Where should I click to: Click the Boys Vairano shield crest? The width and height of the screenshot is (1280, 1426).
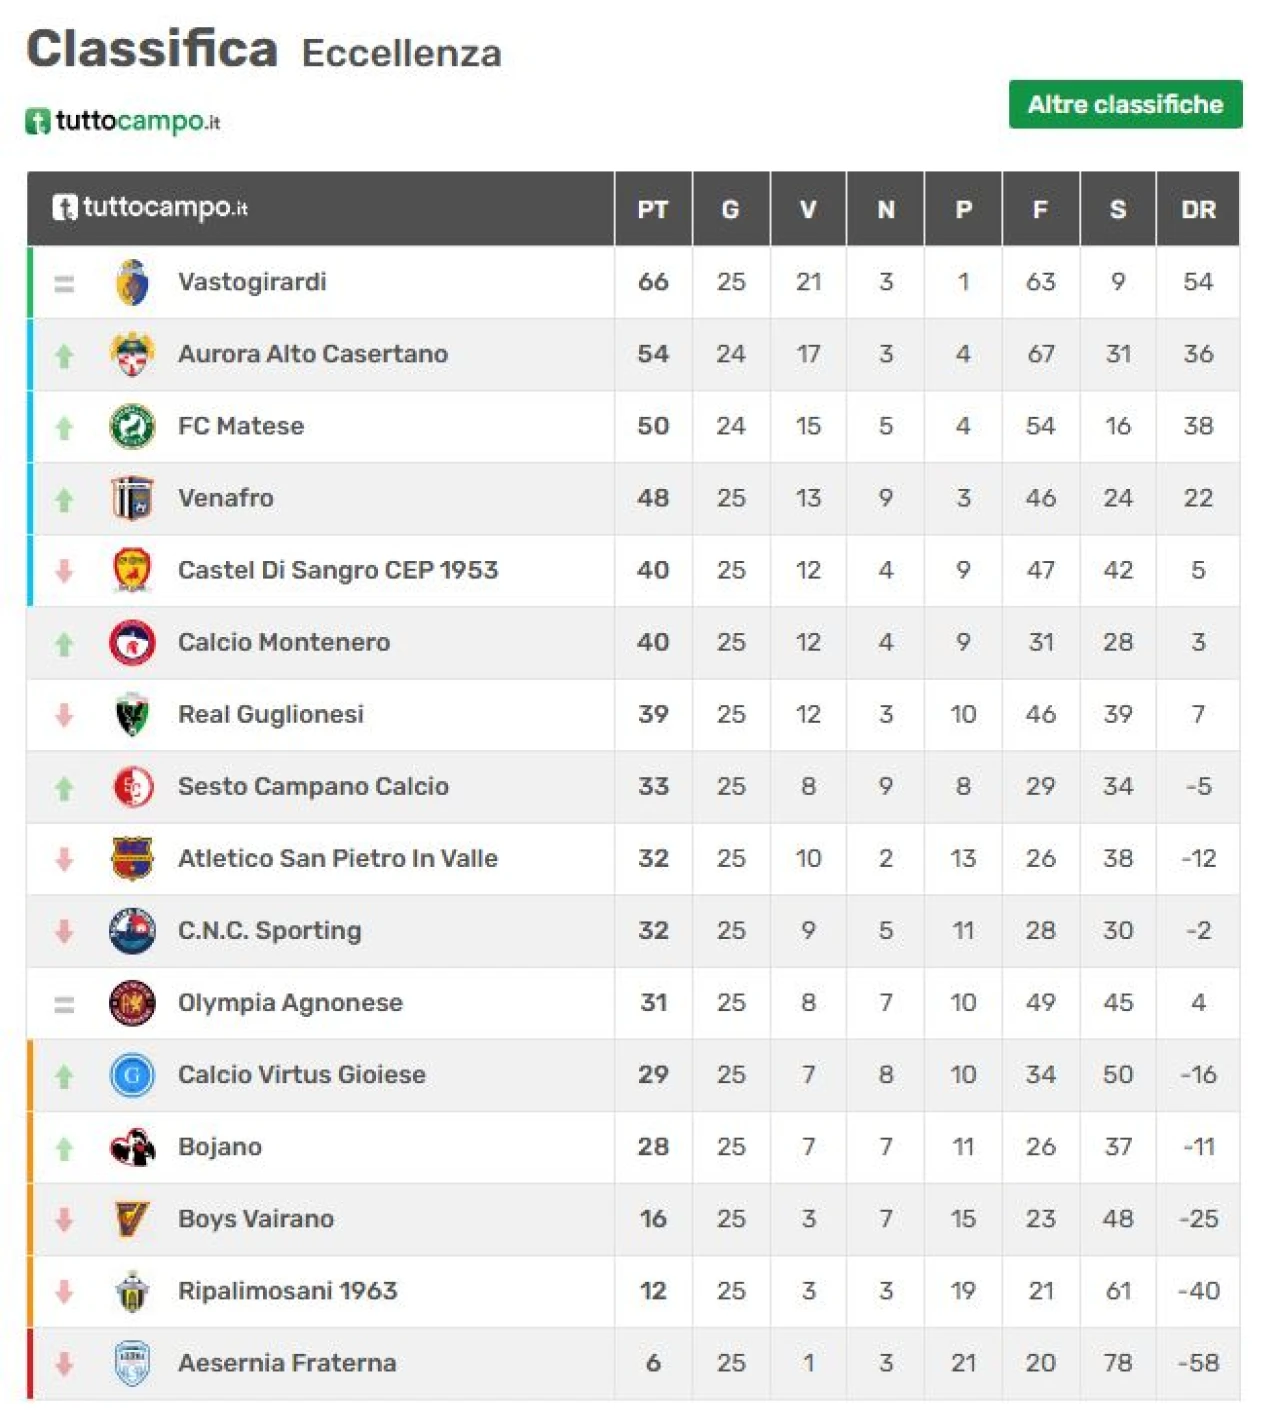click(x=132, y=1219)
